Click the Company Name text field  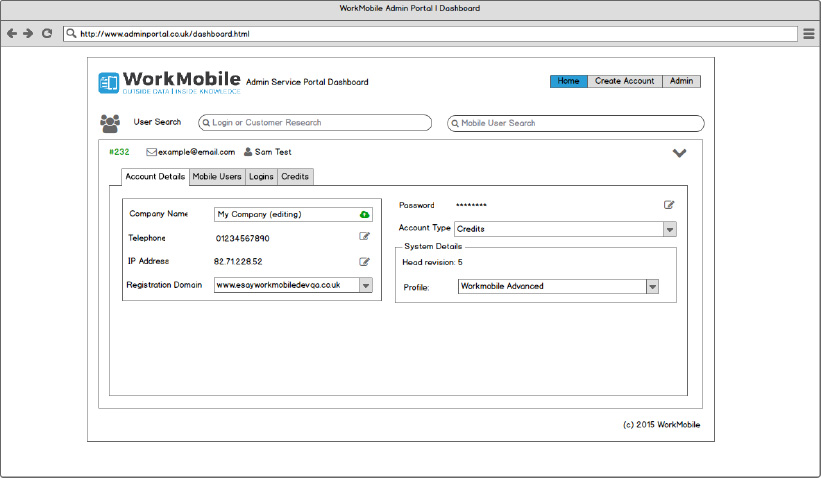(x=293, y=214)
